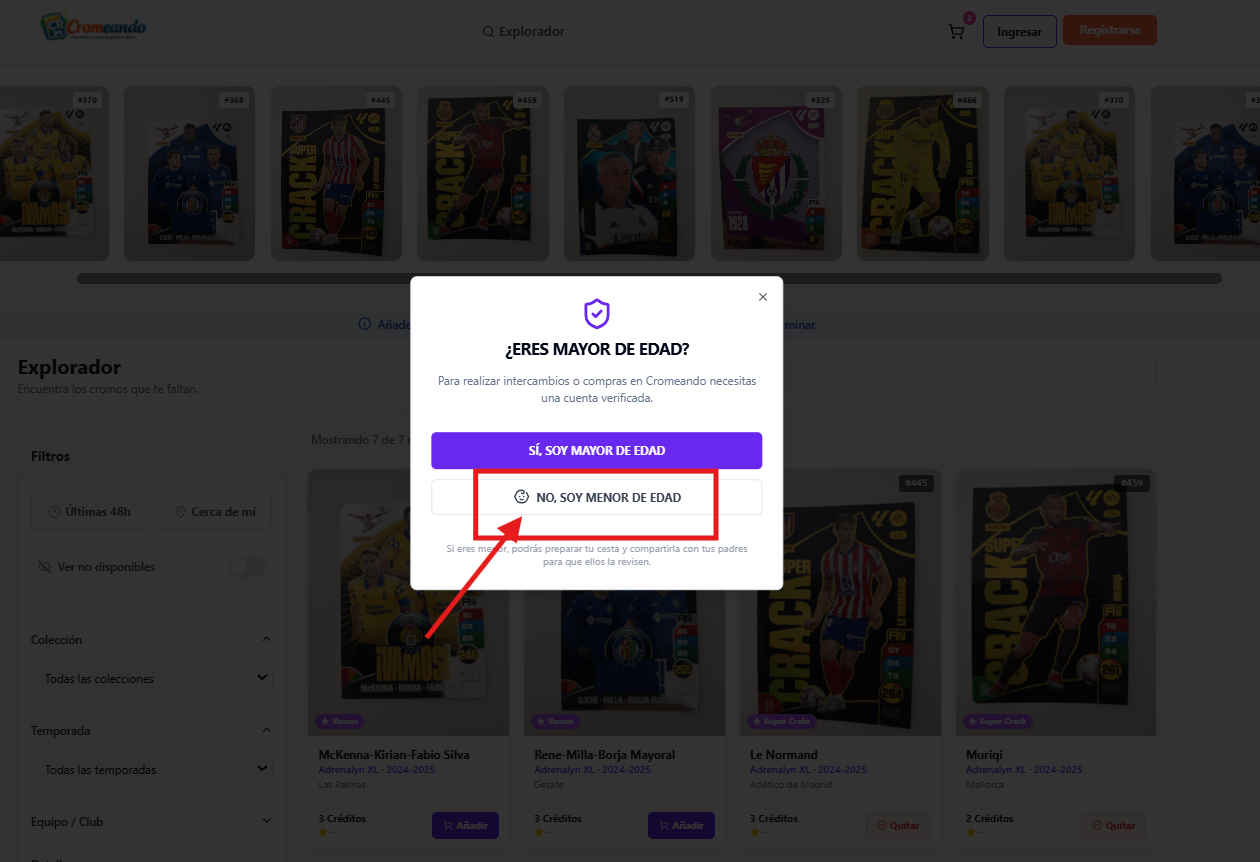The width and height of the screenshot is (1260, 862).
Task: Click the Cromeando logo
Action: pos(93,27)
